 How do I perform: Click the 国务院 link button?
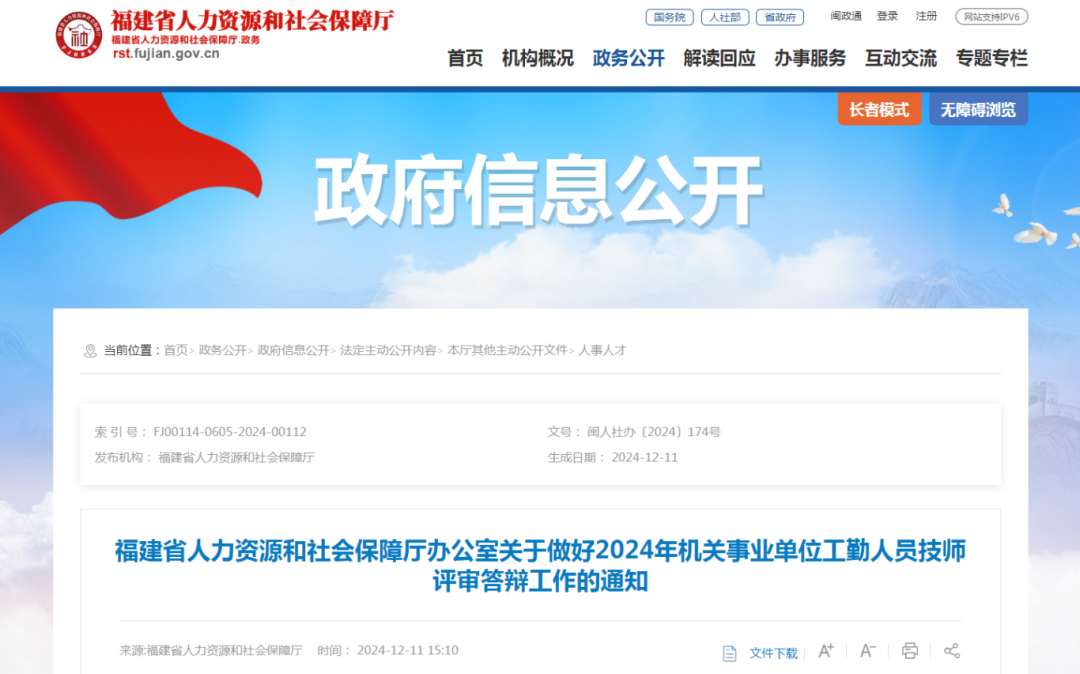coord(669,17)
